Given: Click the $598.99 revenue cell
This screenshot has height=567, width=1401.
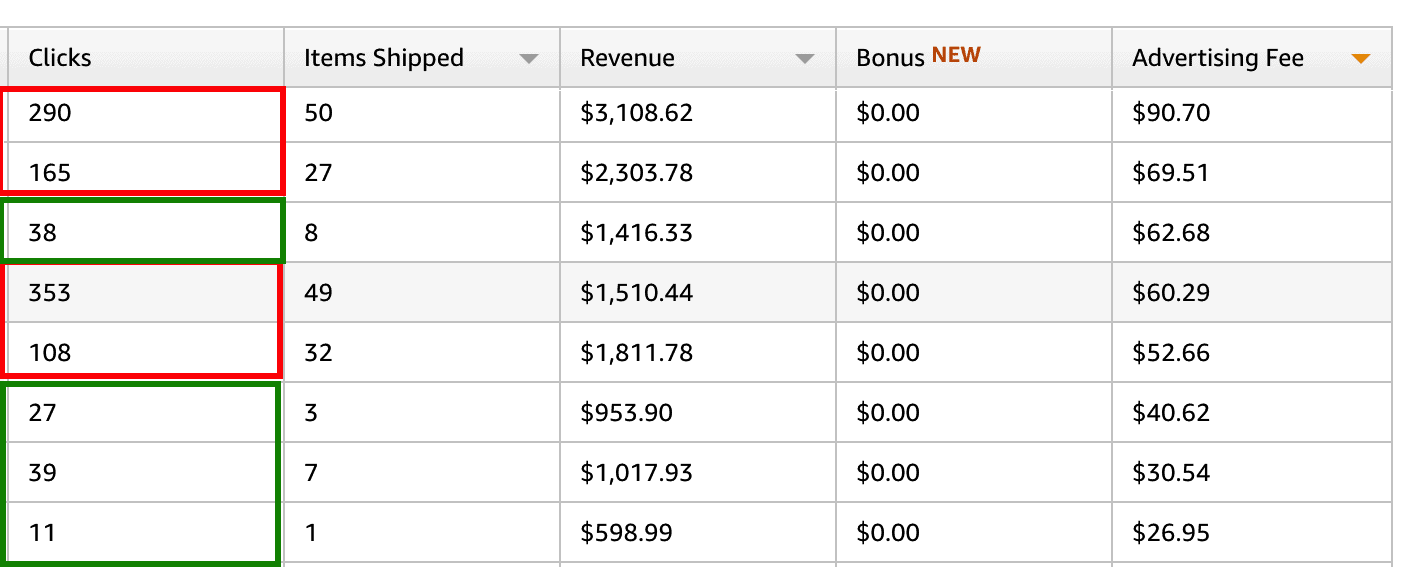Looking at the screenshot, I should pos(626,533).
